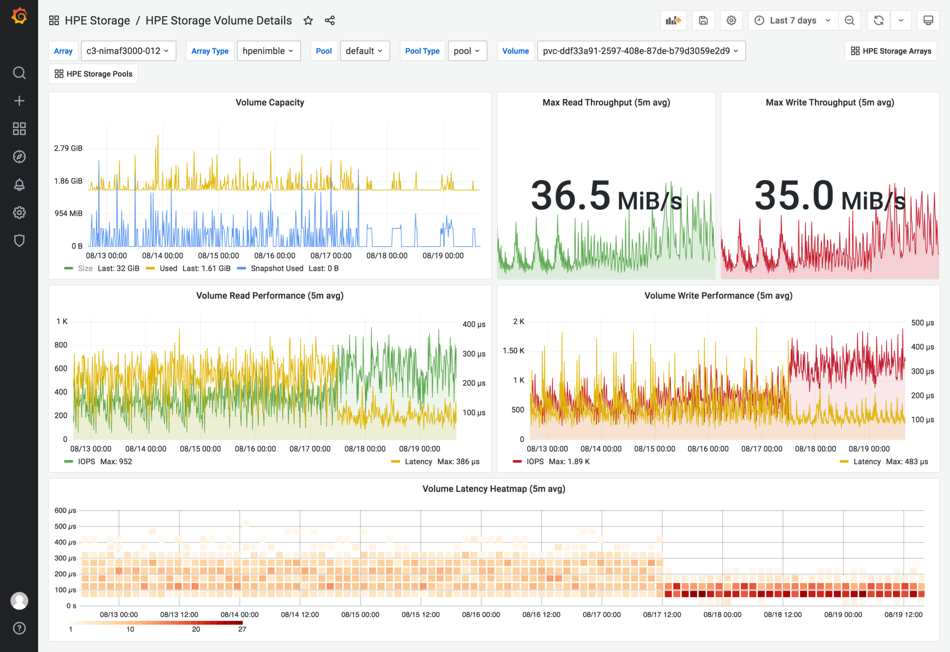Open the Last 7 days time picker
Screen dimensions: 950x652
click(793, 21)
